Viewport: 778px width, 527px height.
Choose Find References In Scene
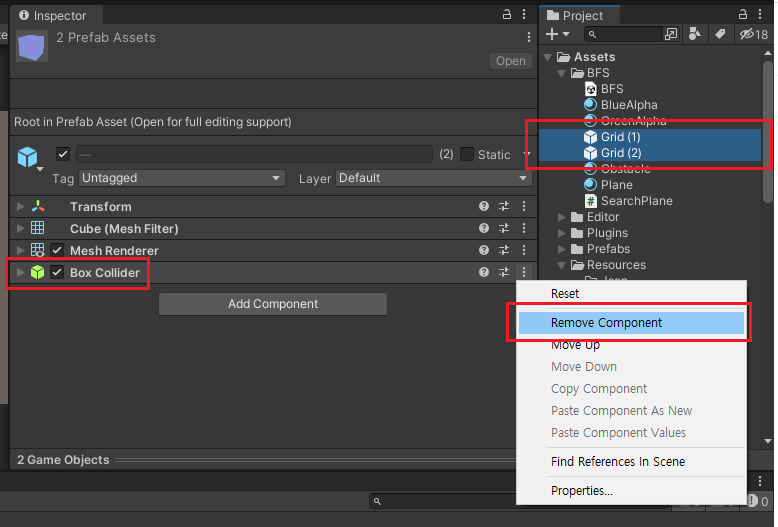(x=631, y=461)
